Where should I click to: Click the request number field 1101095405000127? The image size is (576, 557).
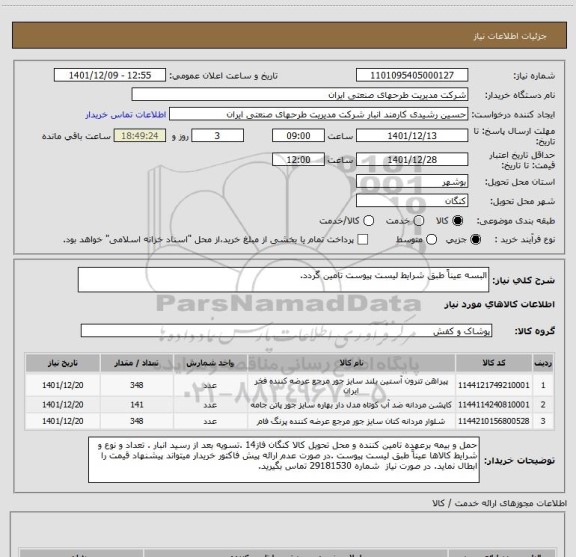coord(412,75)
